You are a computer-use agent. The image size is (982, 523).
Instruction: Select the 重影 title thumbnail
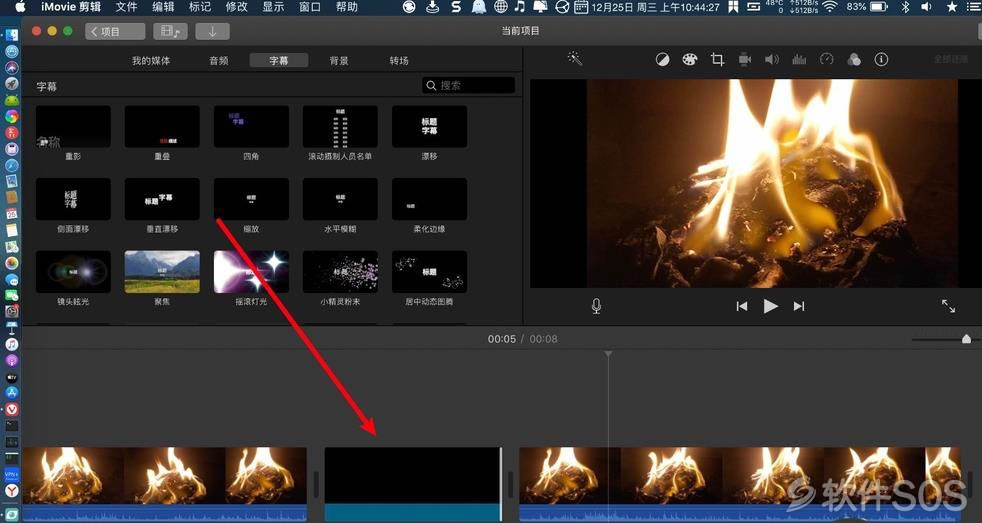coord(73,127)
